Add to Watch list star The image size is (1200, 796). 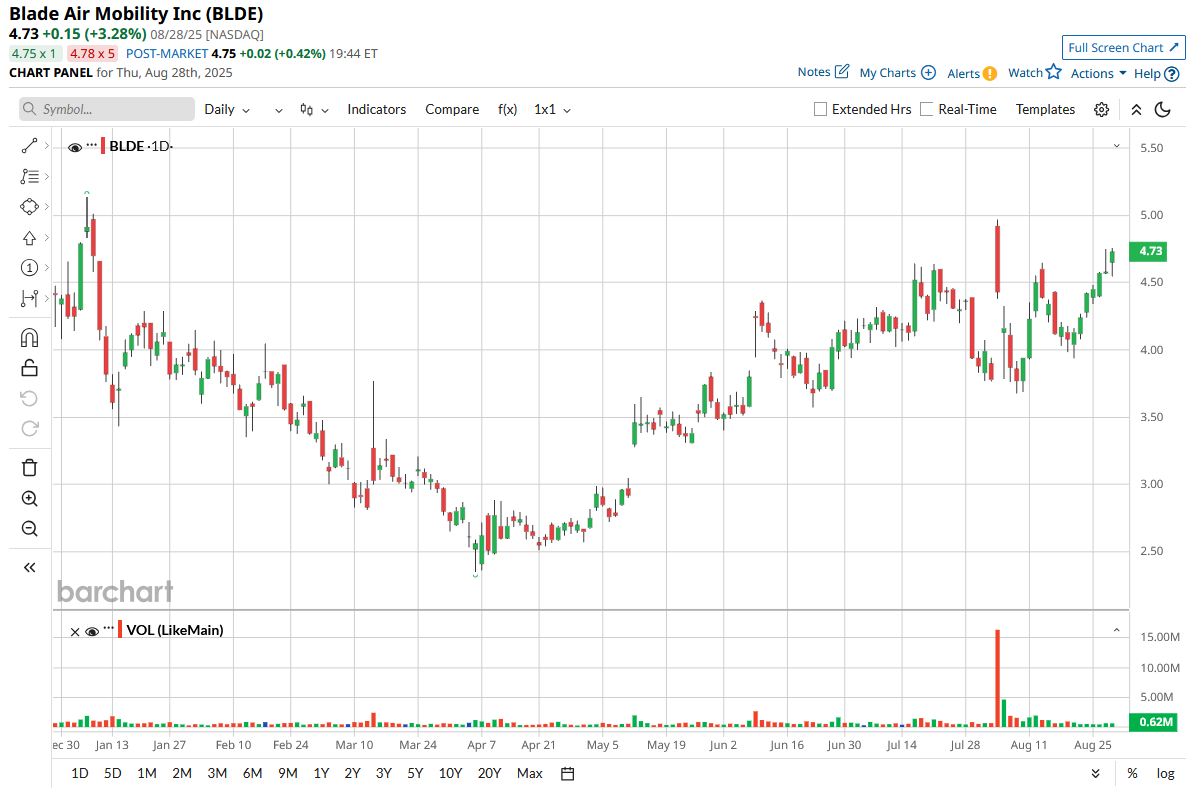1034,72
